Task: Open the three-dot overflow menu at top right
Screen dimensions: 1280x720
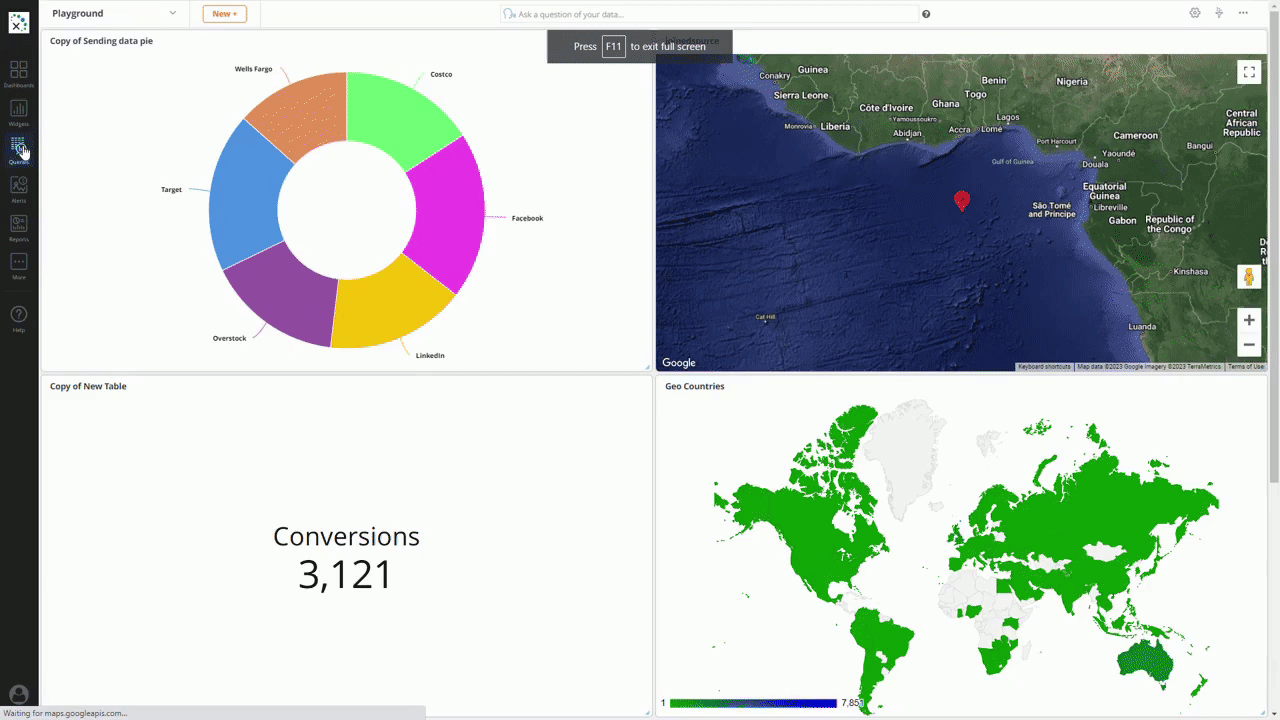Action: (x=1243, y=12)
